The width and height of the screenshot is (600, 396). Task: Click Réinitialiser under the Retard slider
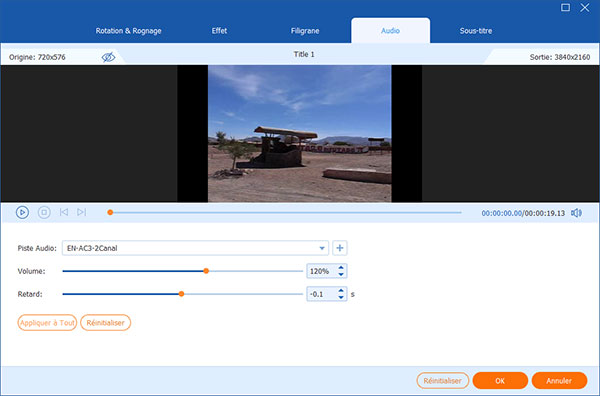(x=106, y=323)
